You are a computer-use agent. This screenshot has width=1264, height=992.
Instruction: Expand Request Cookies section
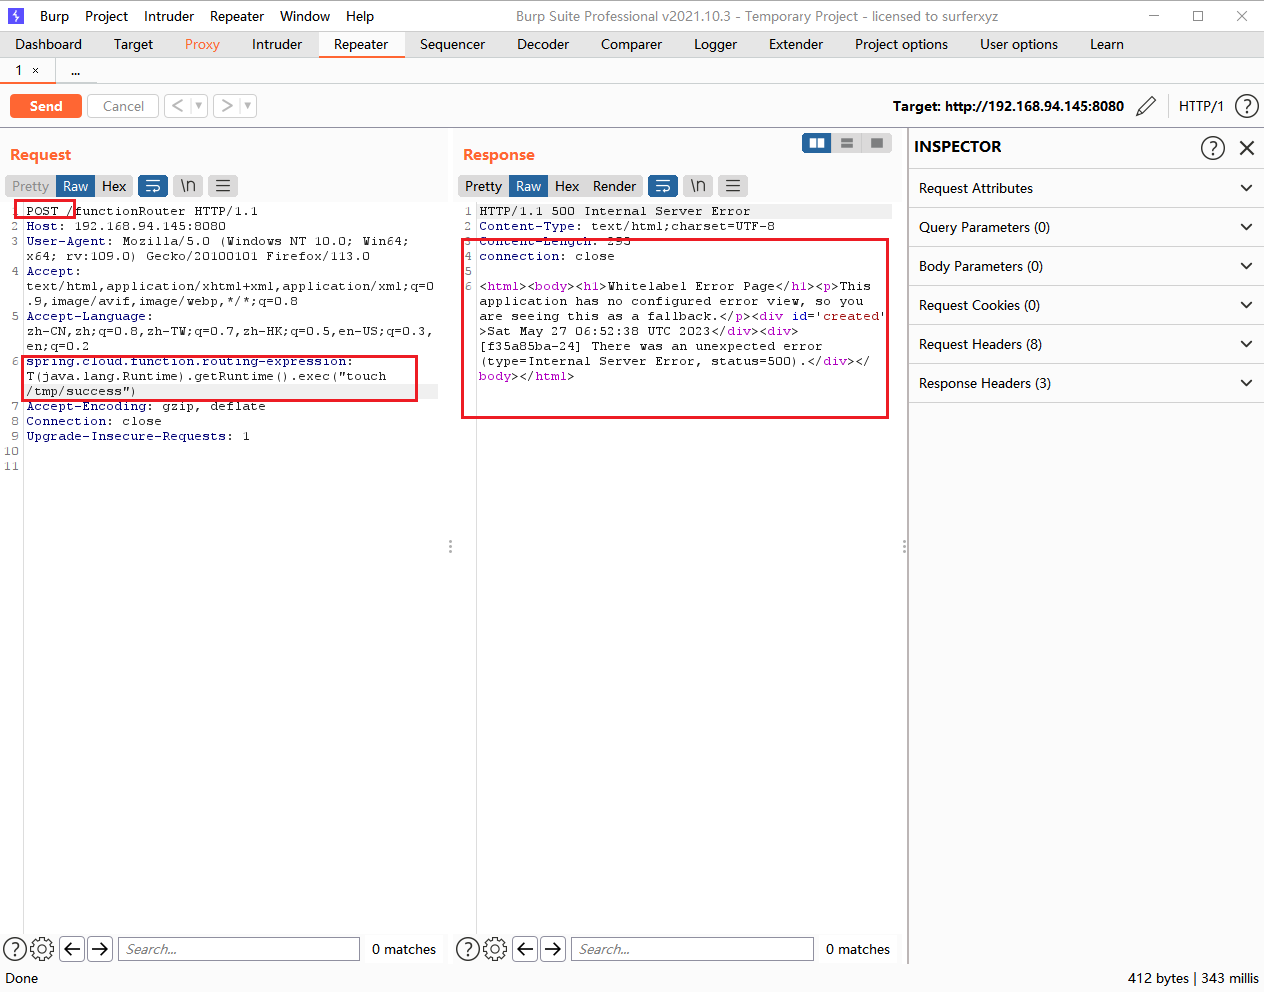pos(1086,305)
